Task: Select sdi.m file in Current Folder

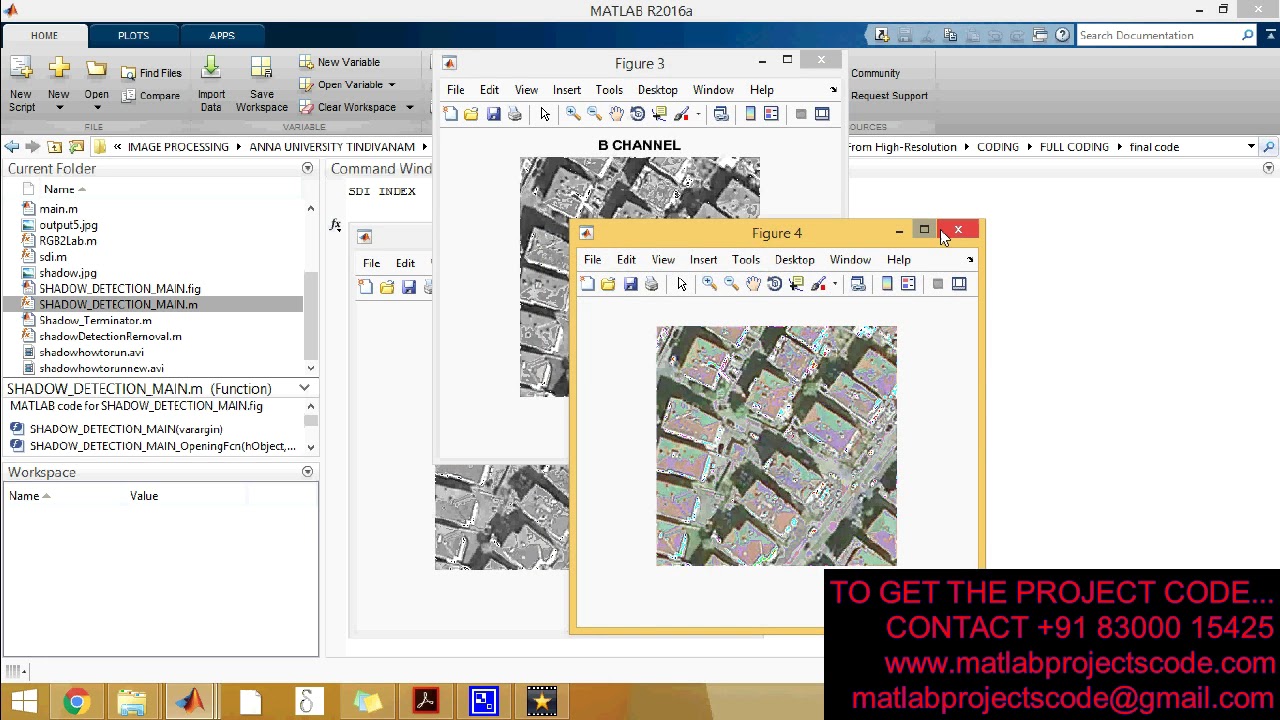Action: (x=53, y=257)
